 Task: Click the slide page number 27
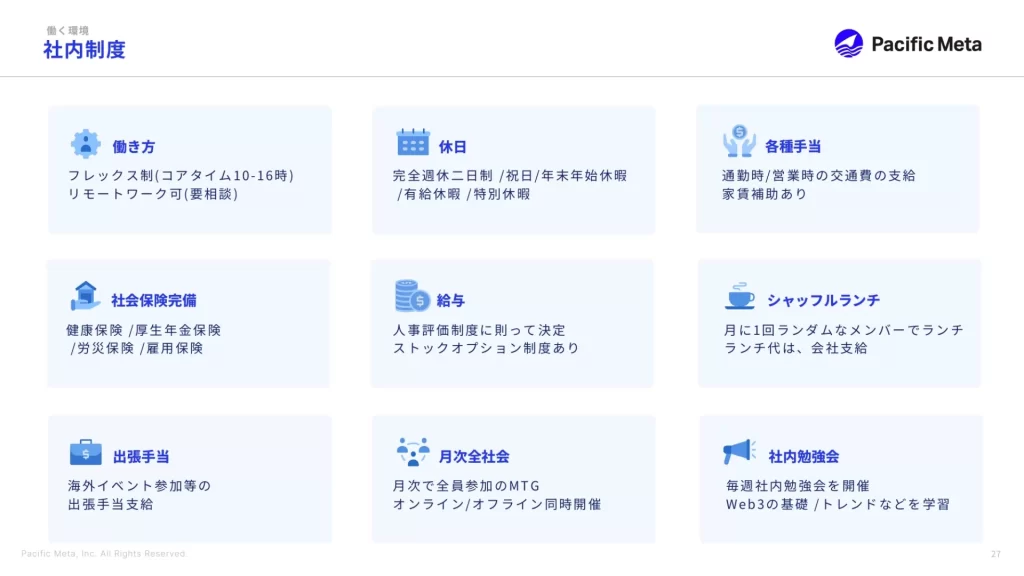pos(995,554)
